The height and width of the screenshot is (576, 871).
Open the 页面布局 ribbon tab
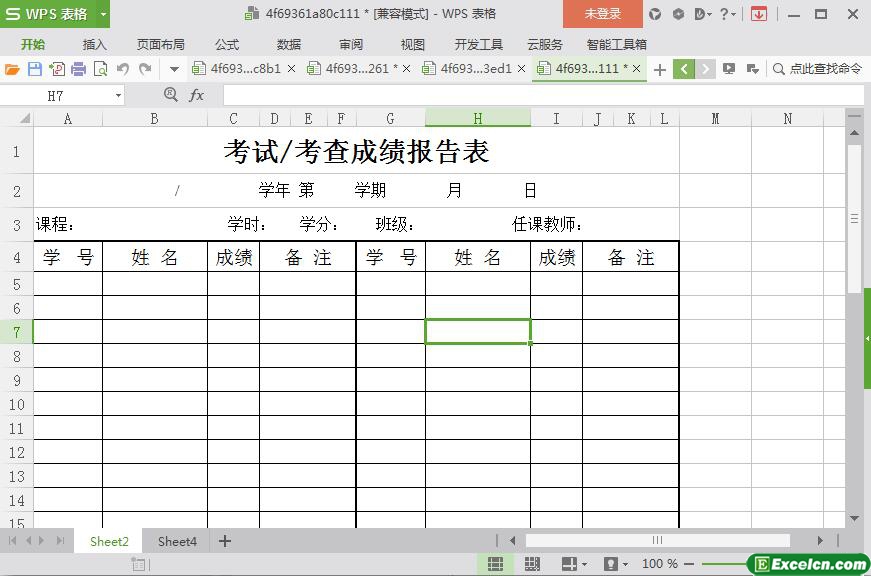point(161,44)
